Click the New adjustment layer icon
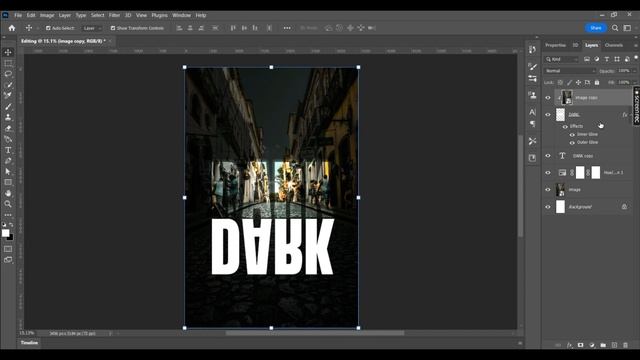This screenshot has width=640, height=360. (x=592, y=345)
